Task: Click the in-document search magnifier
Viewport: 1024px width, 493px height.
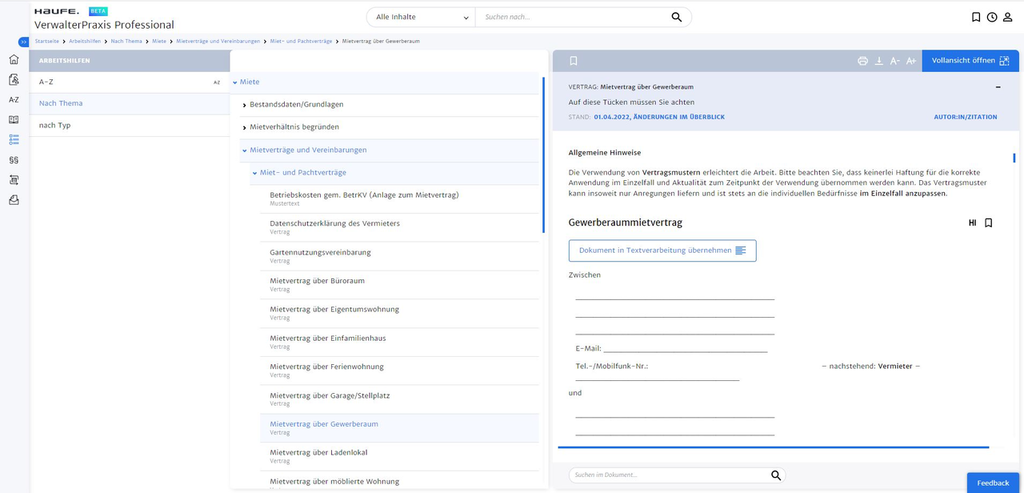Action: (776, 475)
